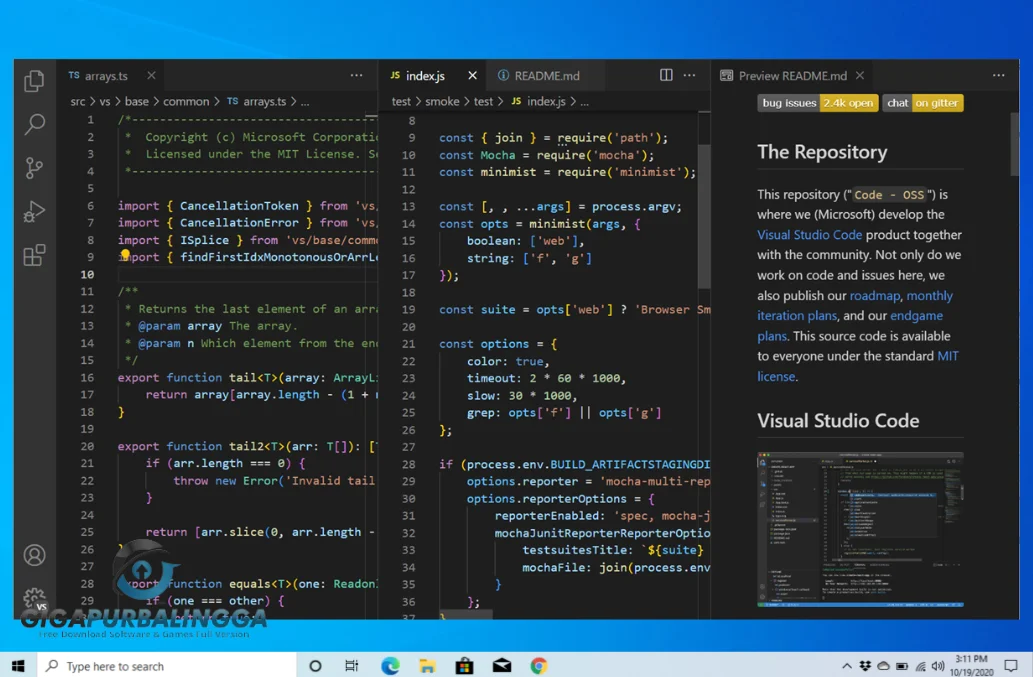This screenshot has height=677, width=1033.
Task: Click 'src' in arrays.ts breadcrumb
Action: pyautogui.click(x=78, y=101)
